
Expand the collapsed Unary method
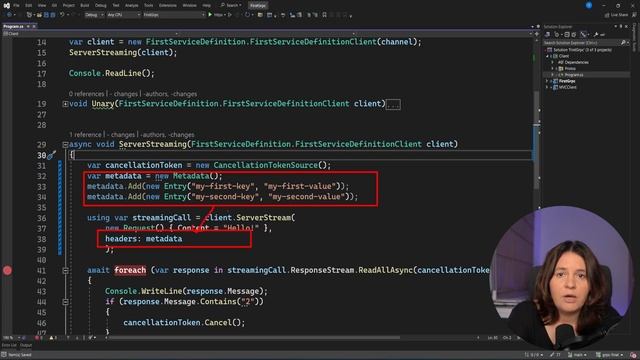65,104
